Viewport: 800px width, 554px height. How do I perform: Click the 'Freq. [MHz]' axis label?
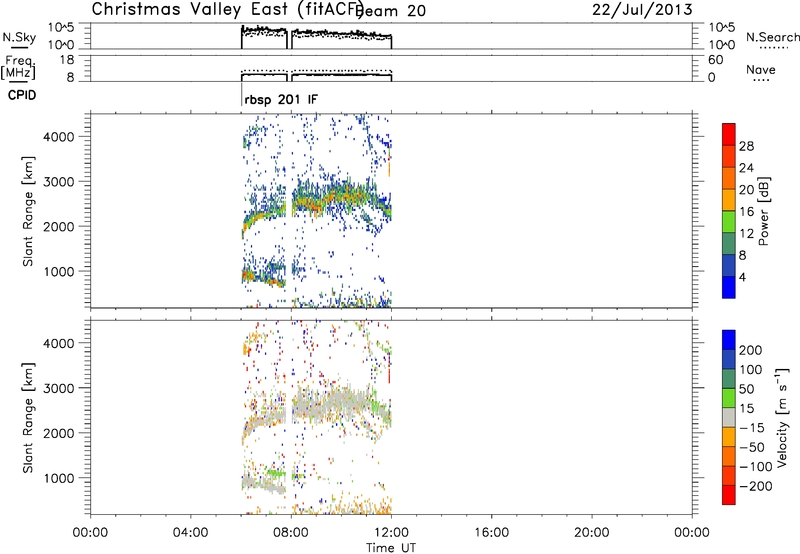18,68
